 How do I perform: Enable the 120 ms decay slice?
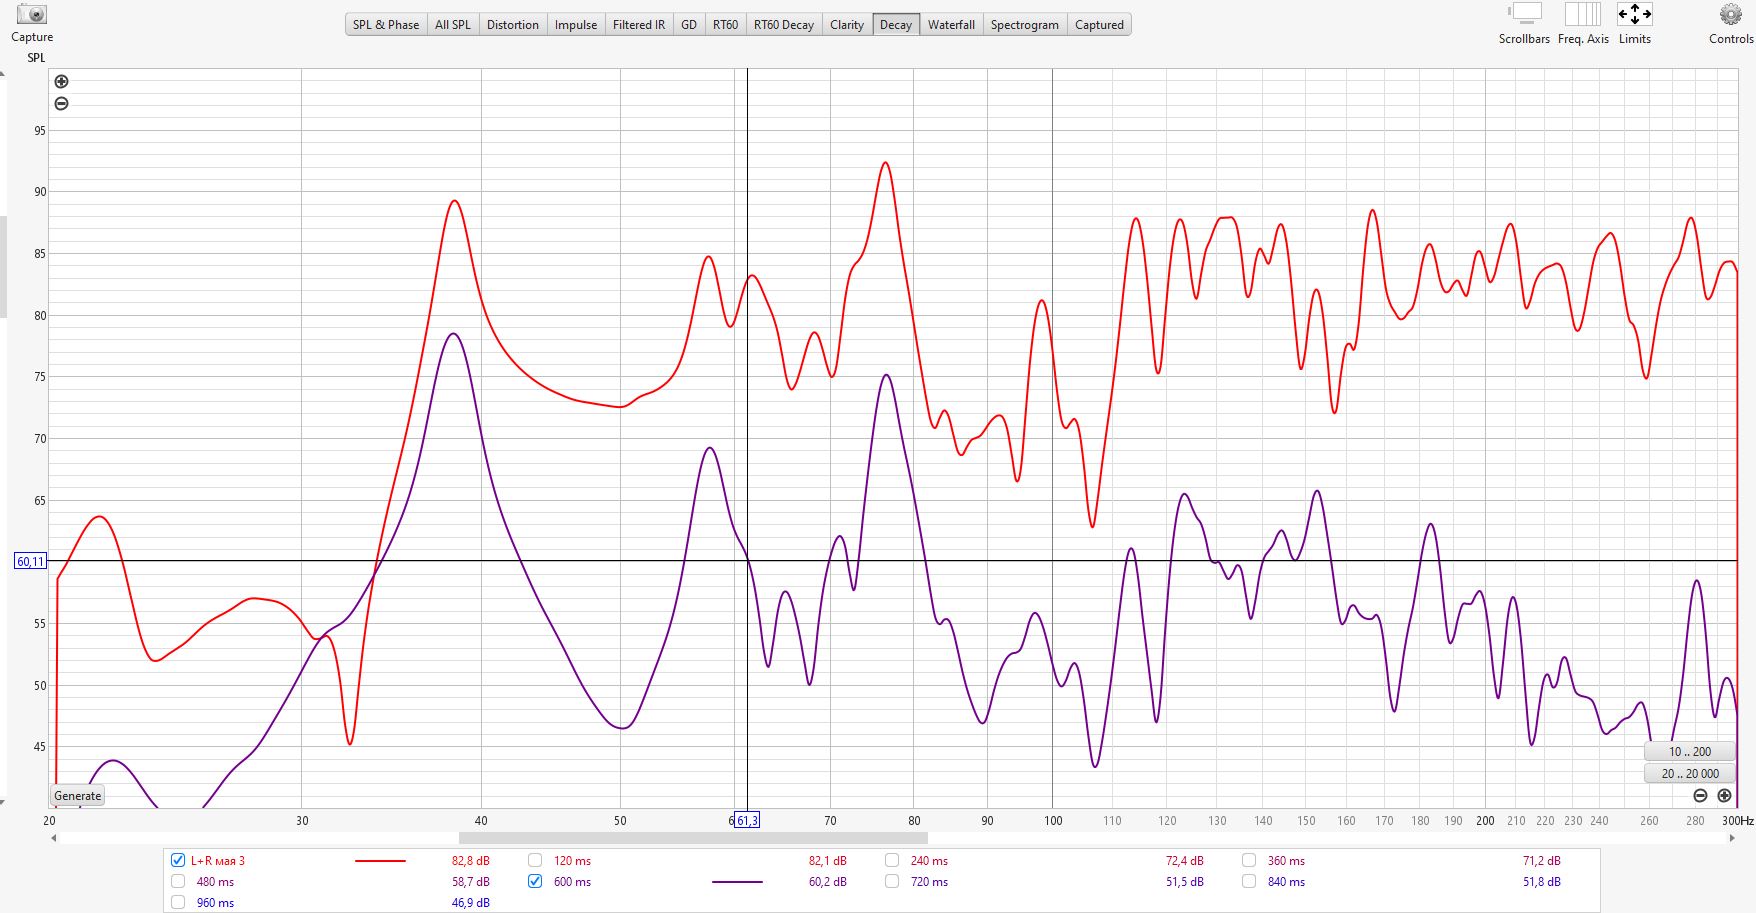535,860
